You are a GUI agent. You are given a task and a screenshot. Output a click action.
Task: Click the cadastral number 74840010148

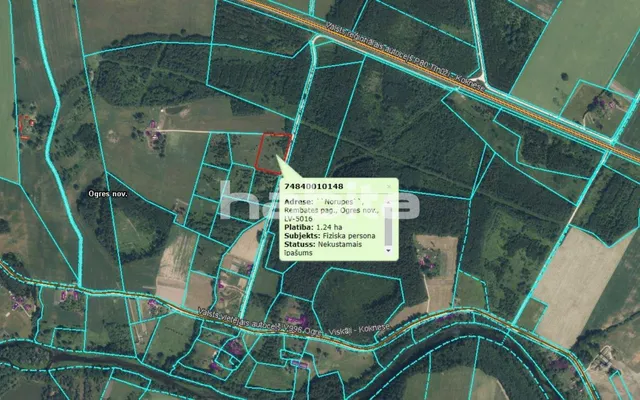pyautogui.click(x=313, y=187)
